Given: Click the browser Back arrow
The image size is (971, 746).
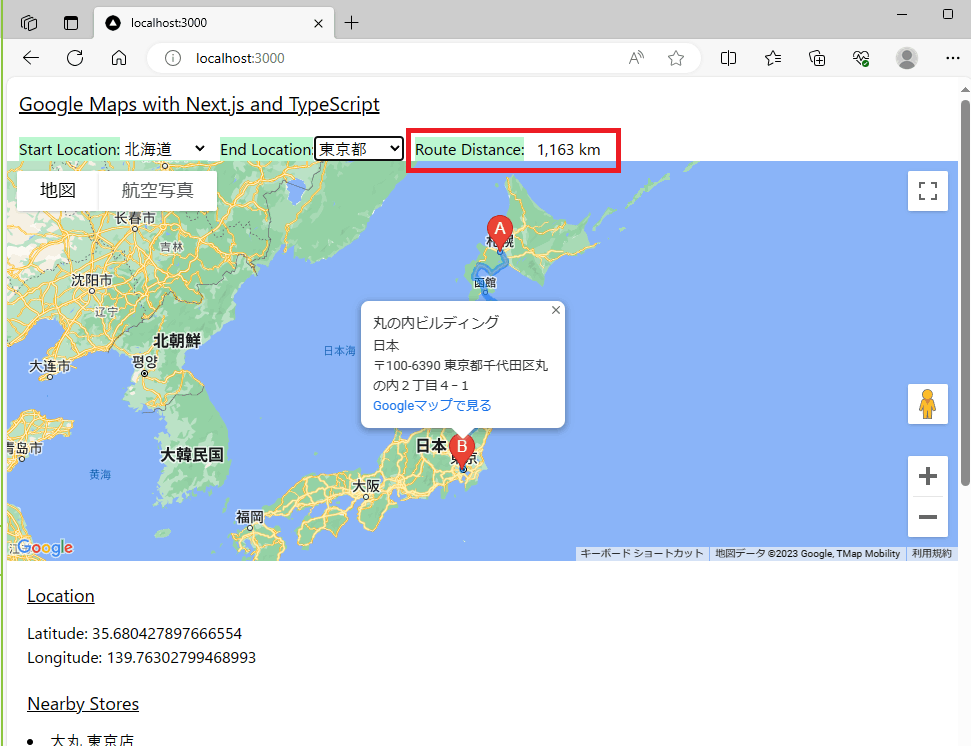Looking at the screenshot, I should (30, 58).
